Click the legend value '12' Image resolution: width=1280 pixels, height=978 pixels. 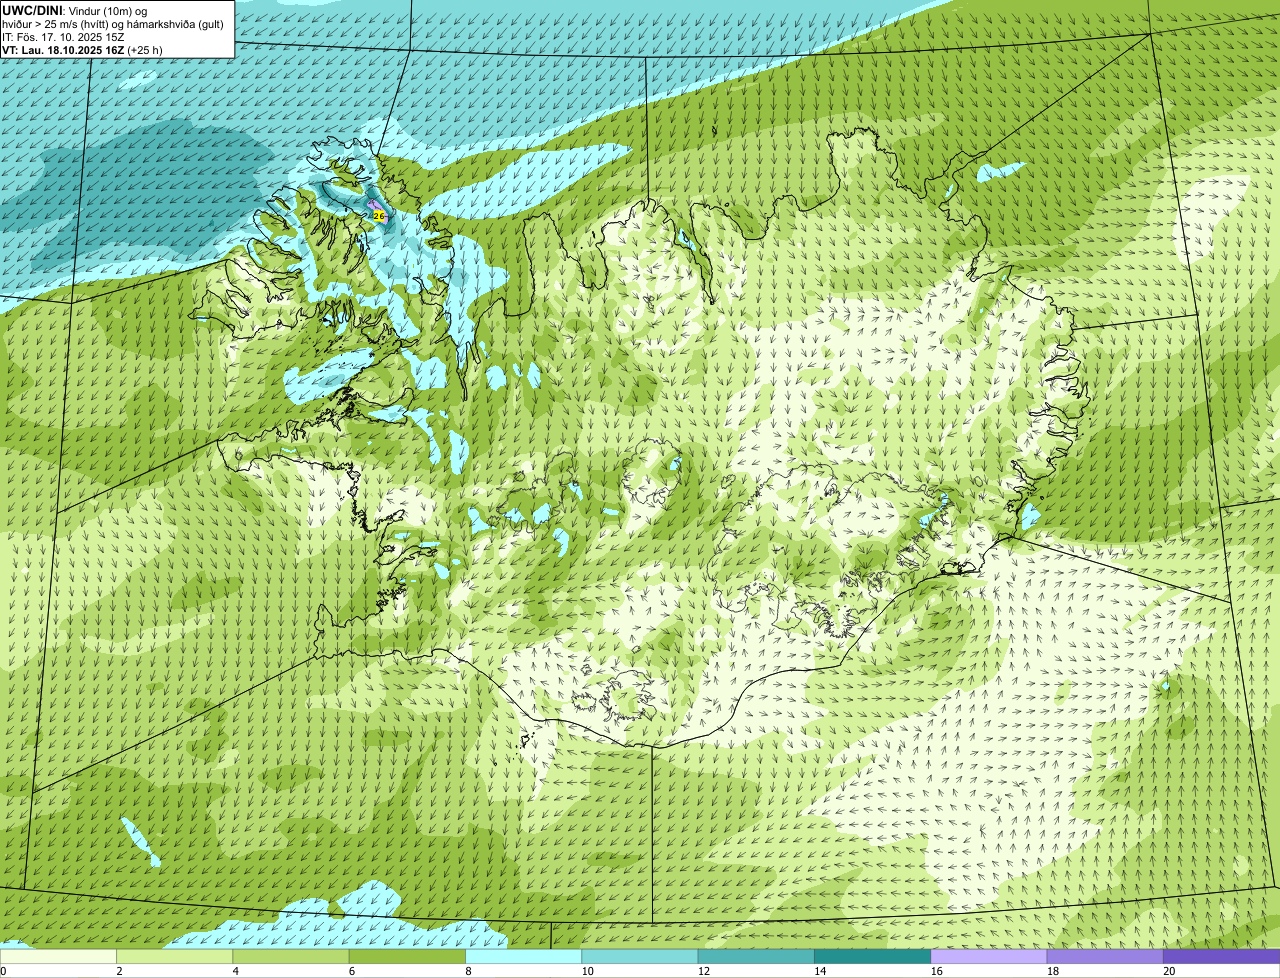coord(703,971)
